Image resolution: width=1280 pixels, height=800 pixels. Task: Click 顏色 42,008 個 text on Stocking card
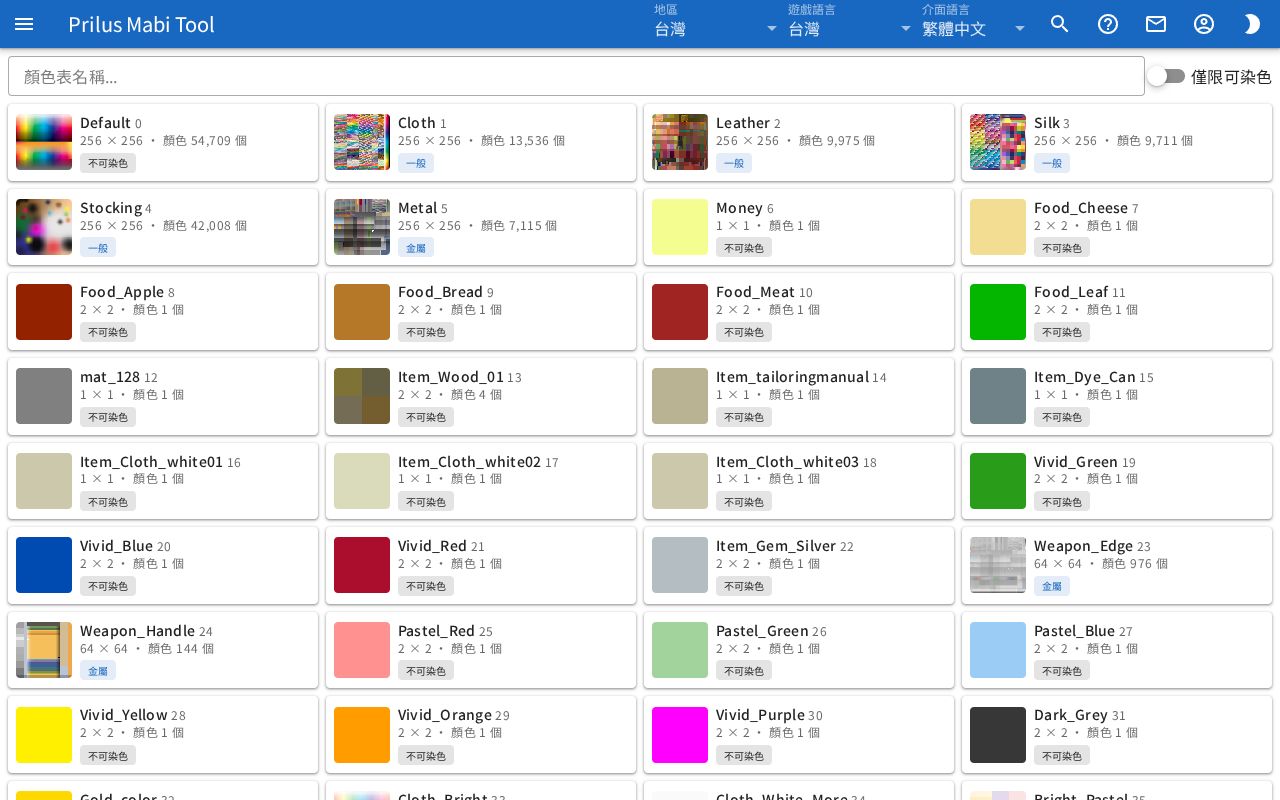point(205,226)
